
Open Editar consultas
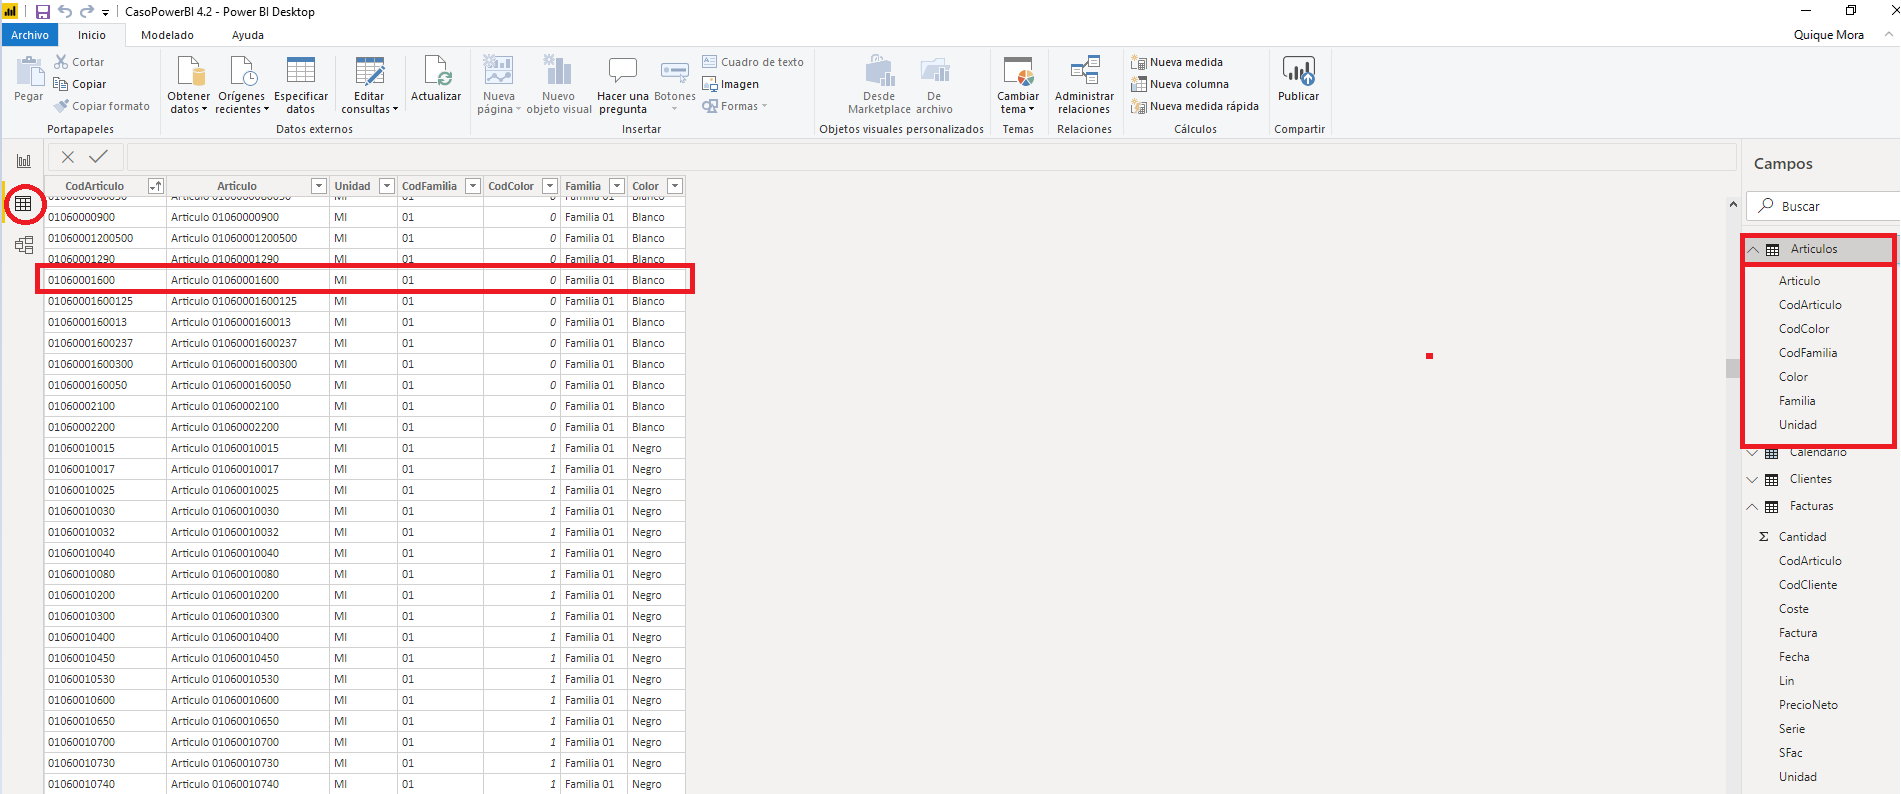coord(369,85)
